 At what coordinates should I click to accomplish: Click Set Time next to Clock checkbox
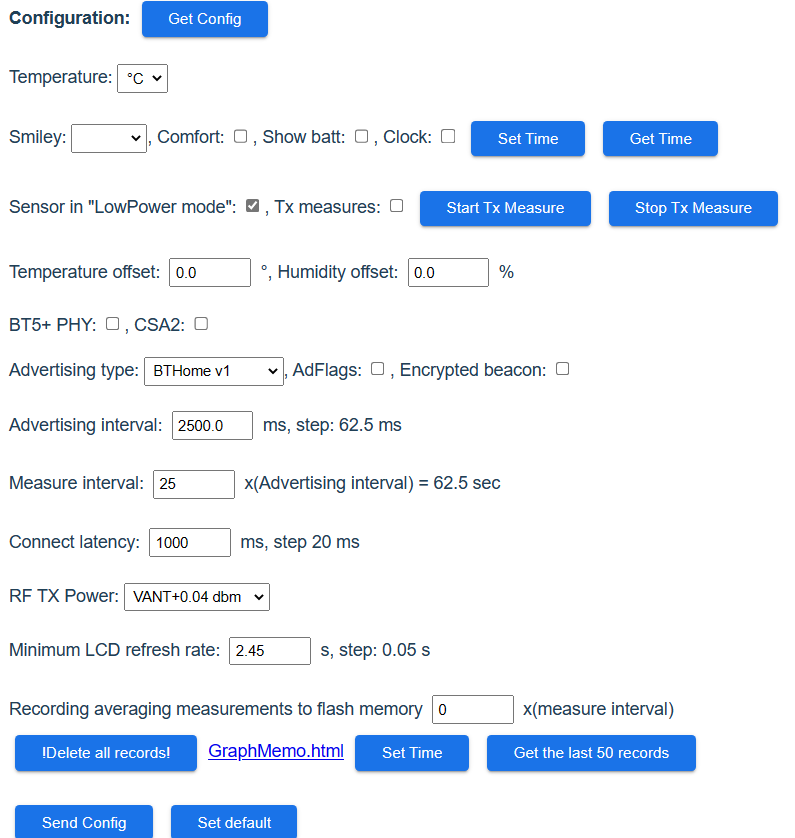527,138
